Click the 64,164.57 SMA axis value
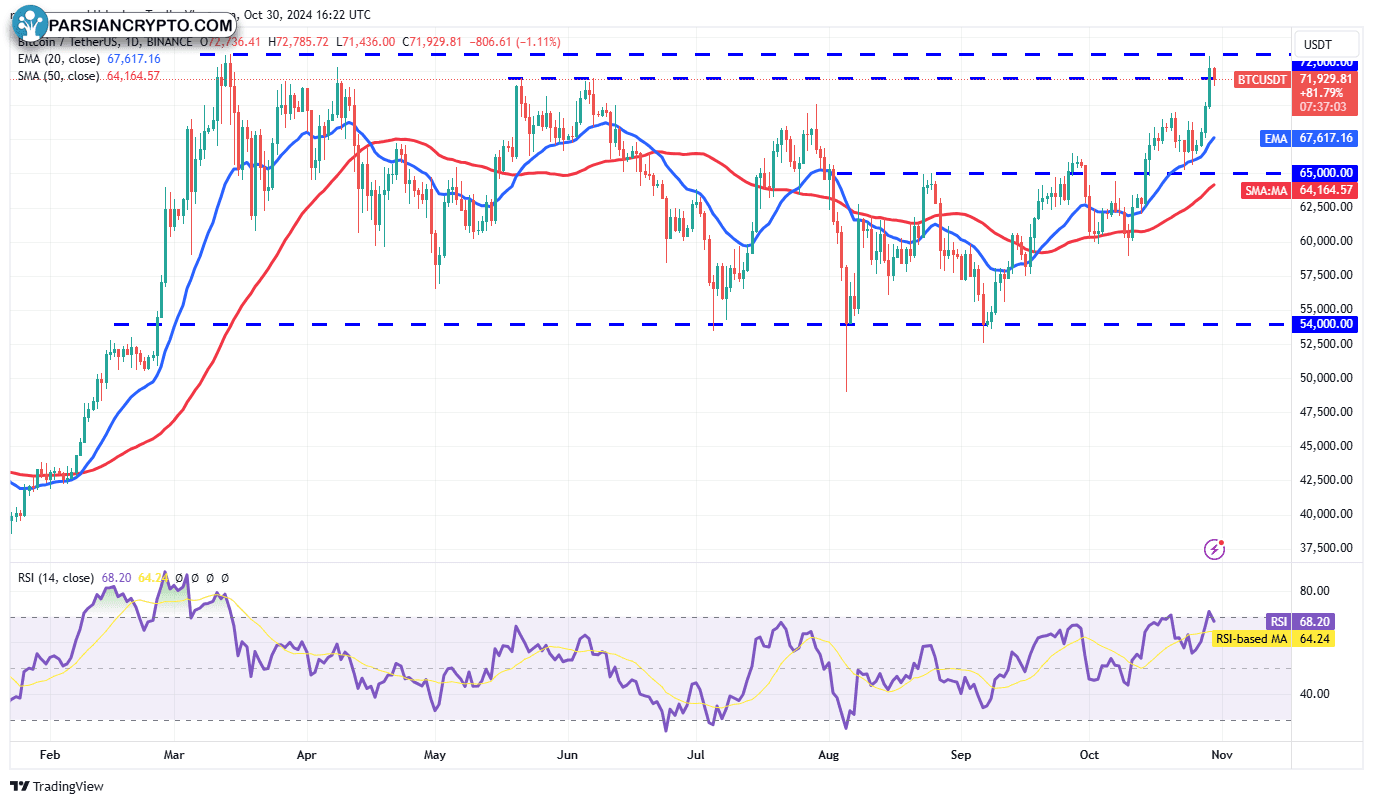Viewport: 1373px width, 804px height. tap(1326, 190)
